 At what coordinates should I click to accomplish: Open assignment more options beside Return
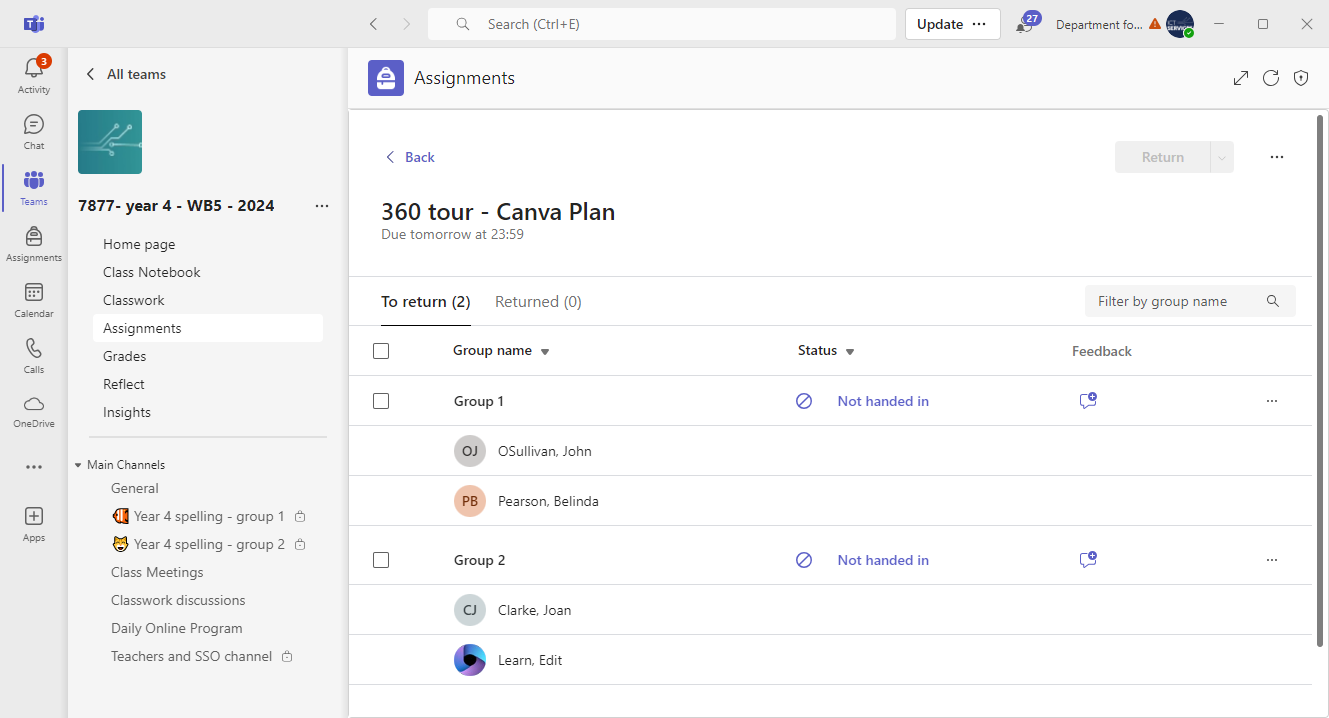point(1276,157)
